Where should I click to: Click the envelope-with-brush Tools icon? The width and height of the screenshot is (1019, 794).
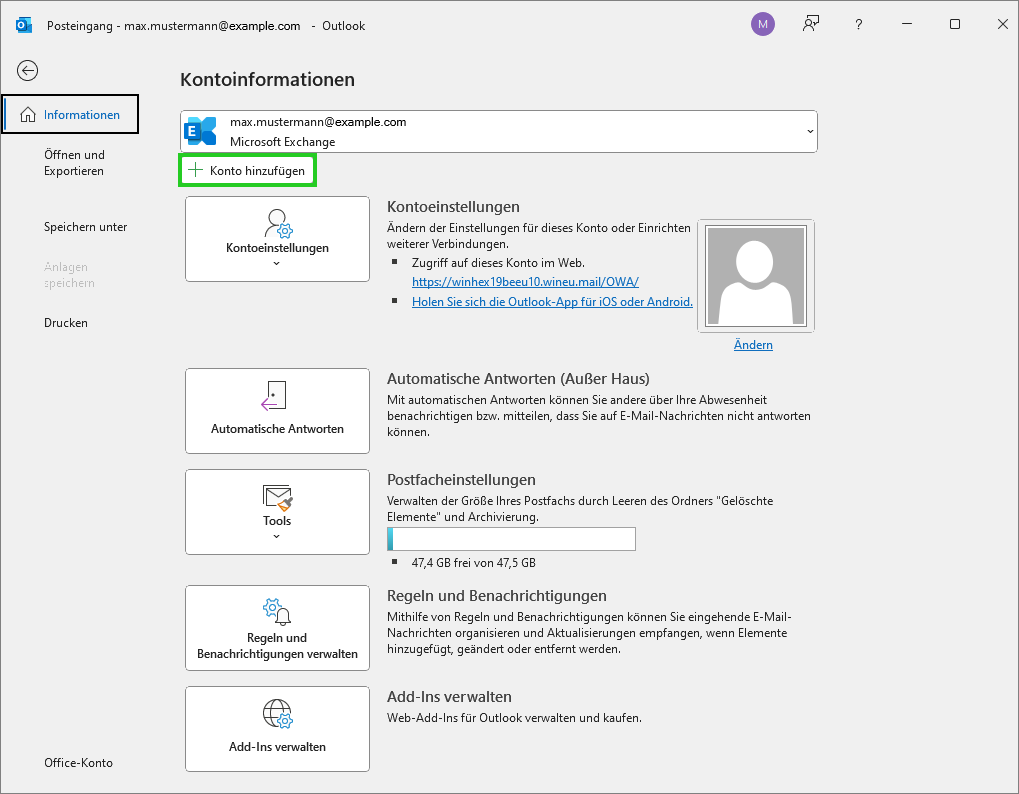point(278,497)
